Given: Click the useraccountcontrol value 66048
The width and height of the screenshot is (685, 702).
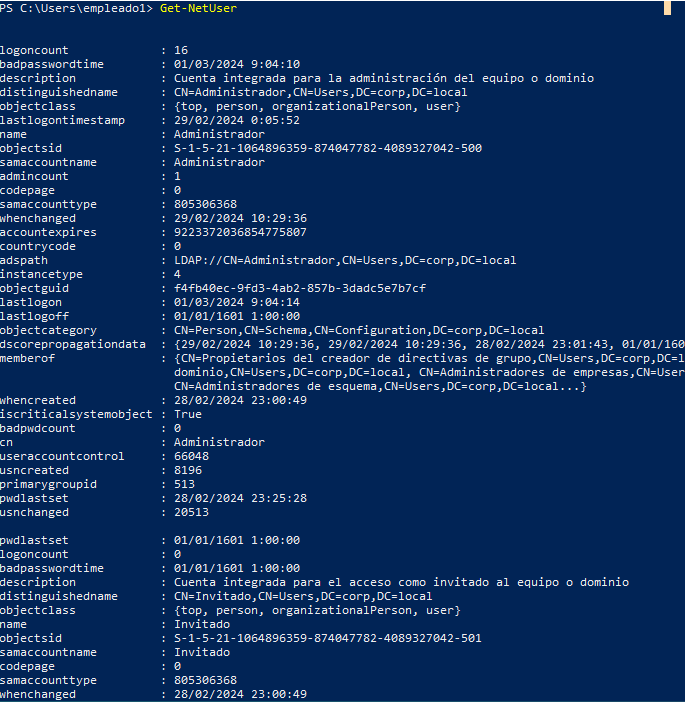Looking at the screenshot, I should coord(191,456).
